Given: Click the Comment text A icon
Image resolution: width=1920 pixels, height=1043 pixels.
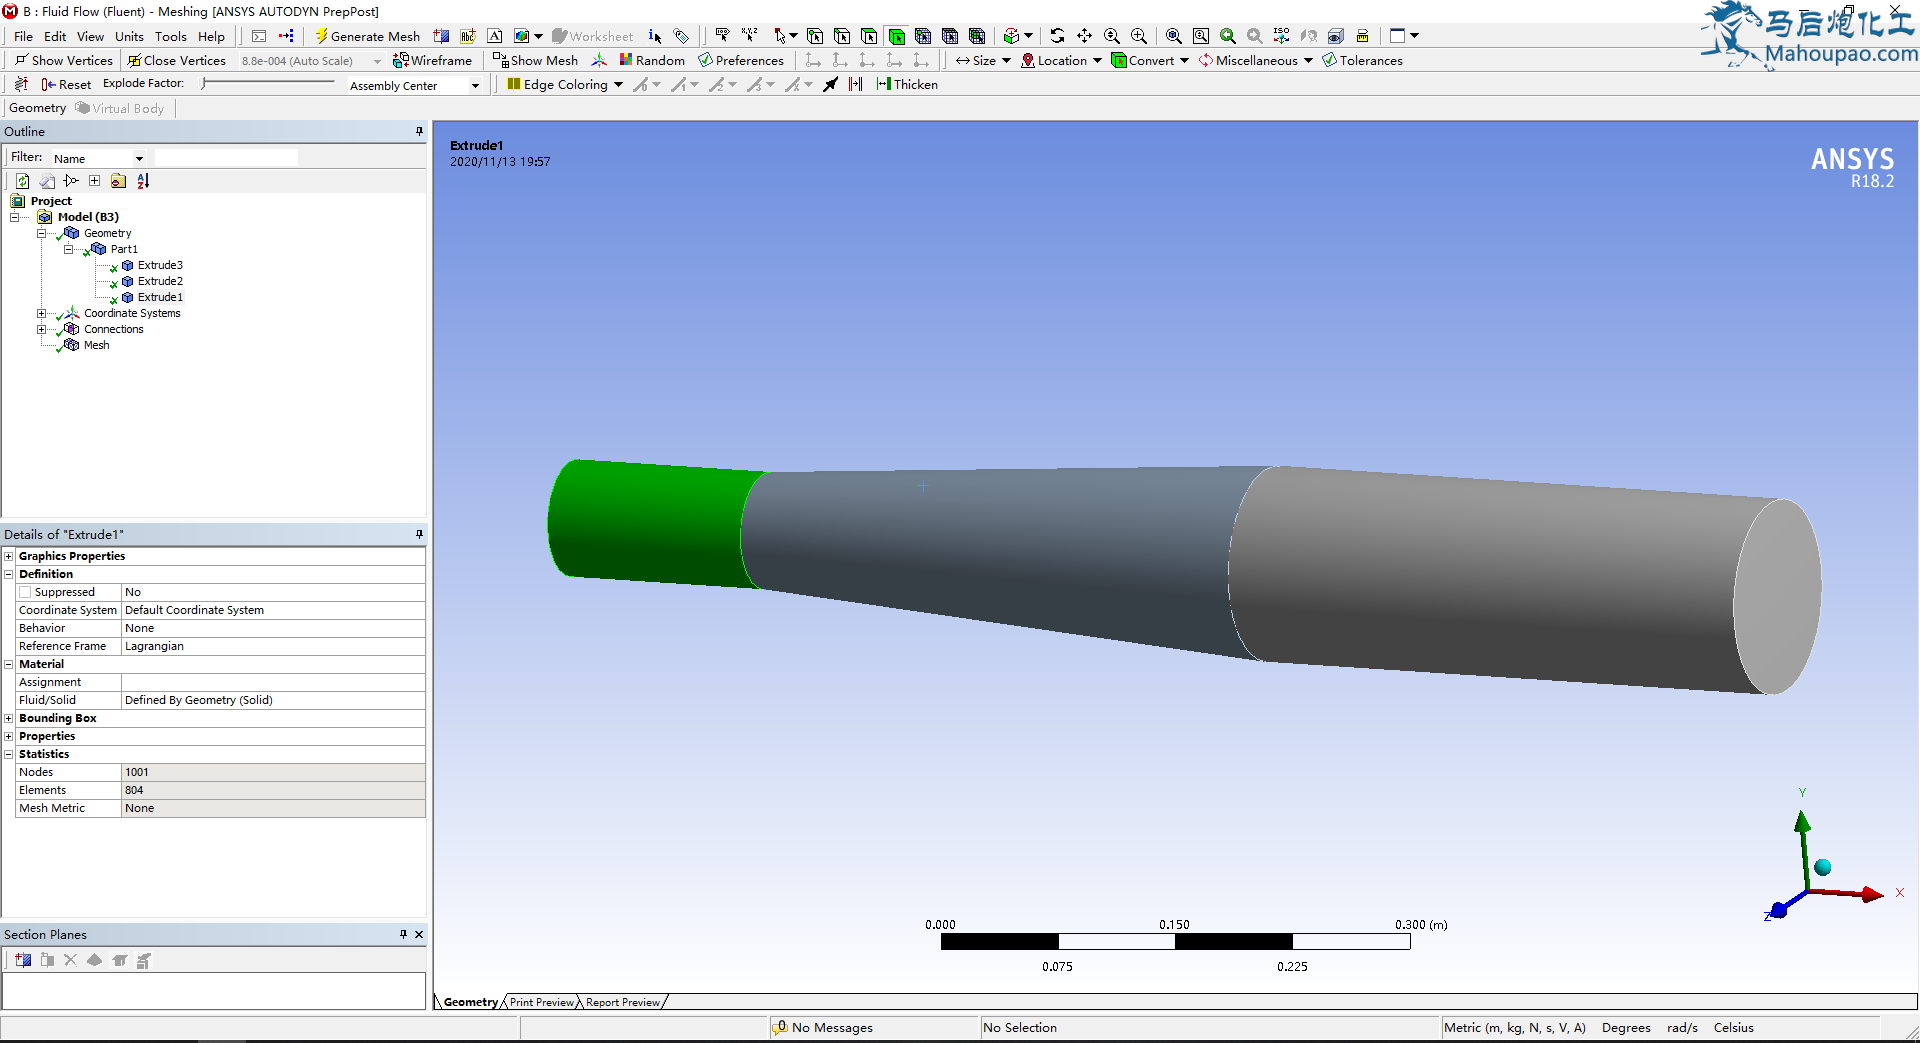Looking at the screenshot, I should (495, 36).
